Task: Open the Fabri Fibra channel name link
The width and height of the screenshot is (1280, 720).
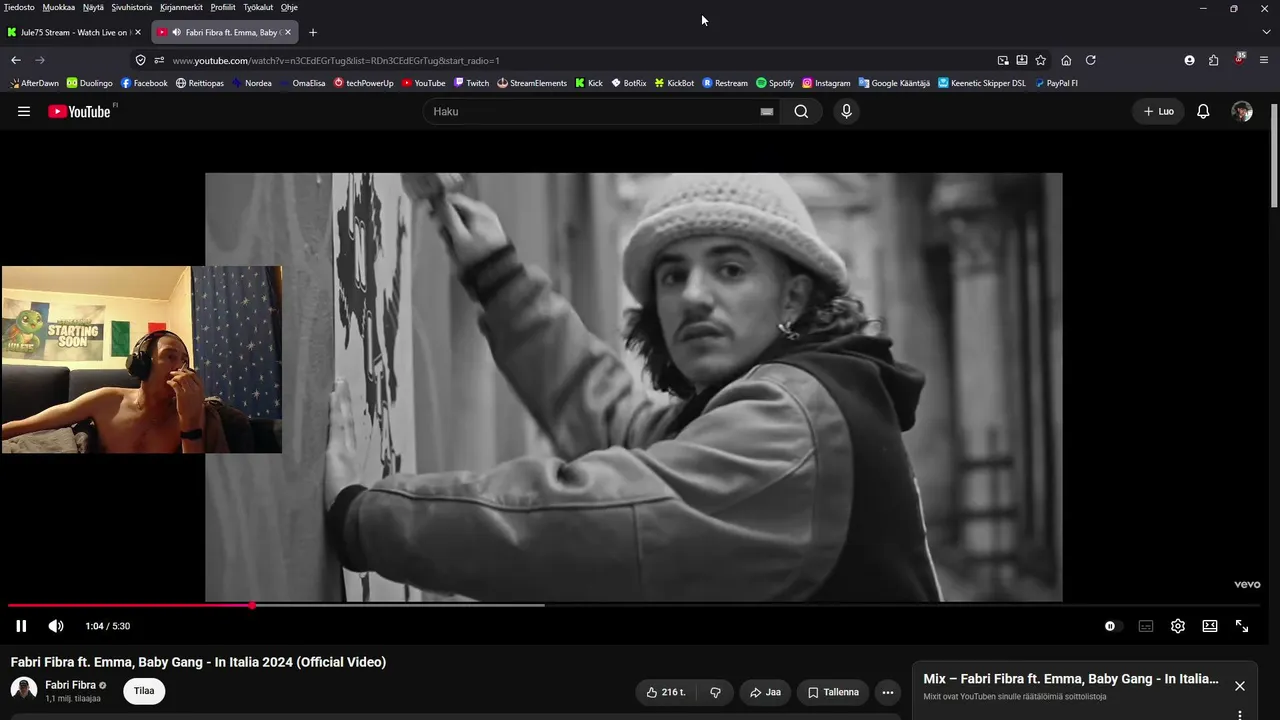Action: [70, 685]
